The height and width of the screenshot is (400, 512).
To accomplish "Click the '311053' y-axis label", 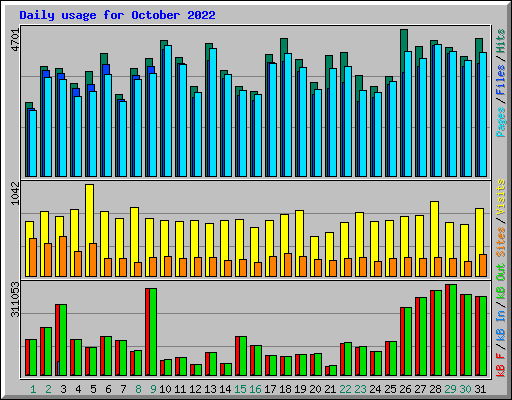I will click(x=16, y=299).
